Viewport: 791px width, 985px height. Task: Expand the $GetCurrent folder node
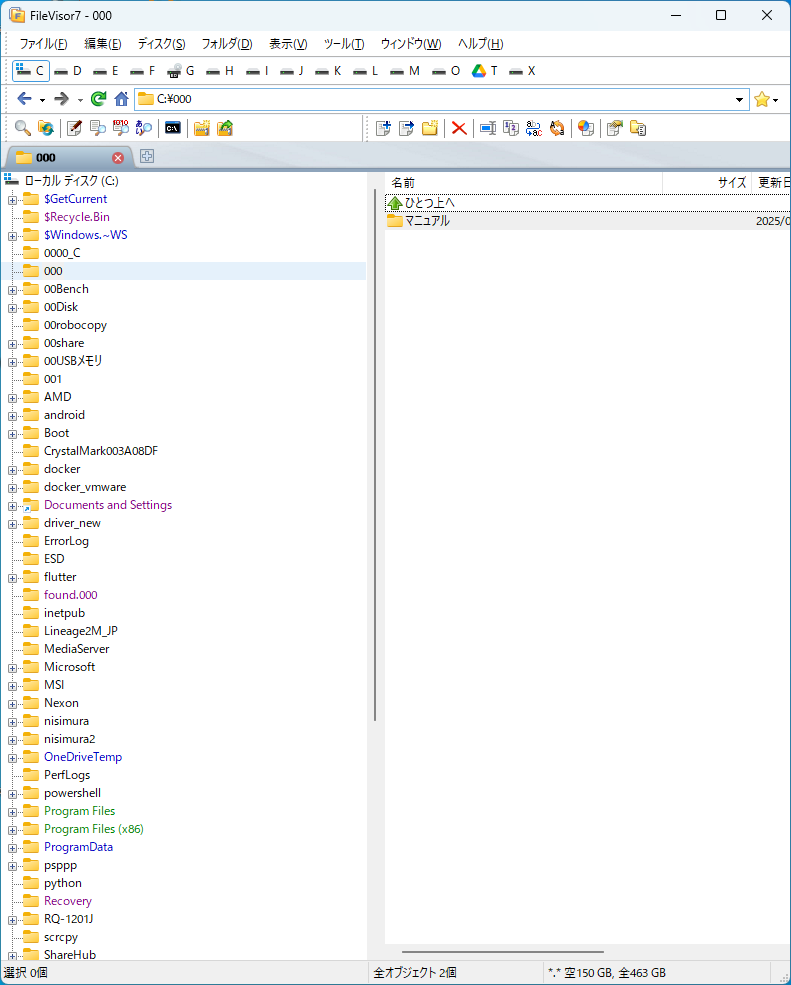click(12, 200)
